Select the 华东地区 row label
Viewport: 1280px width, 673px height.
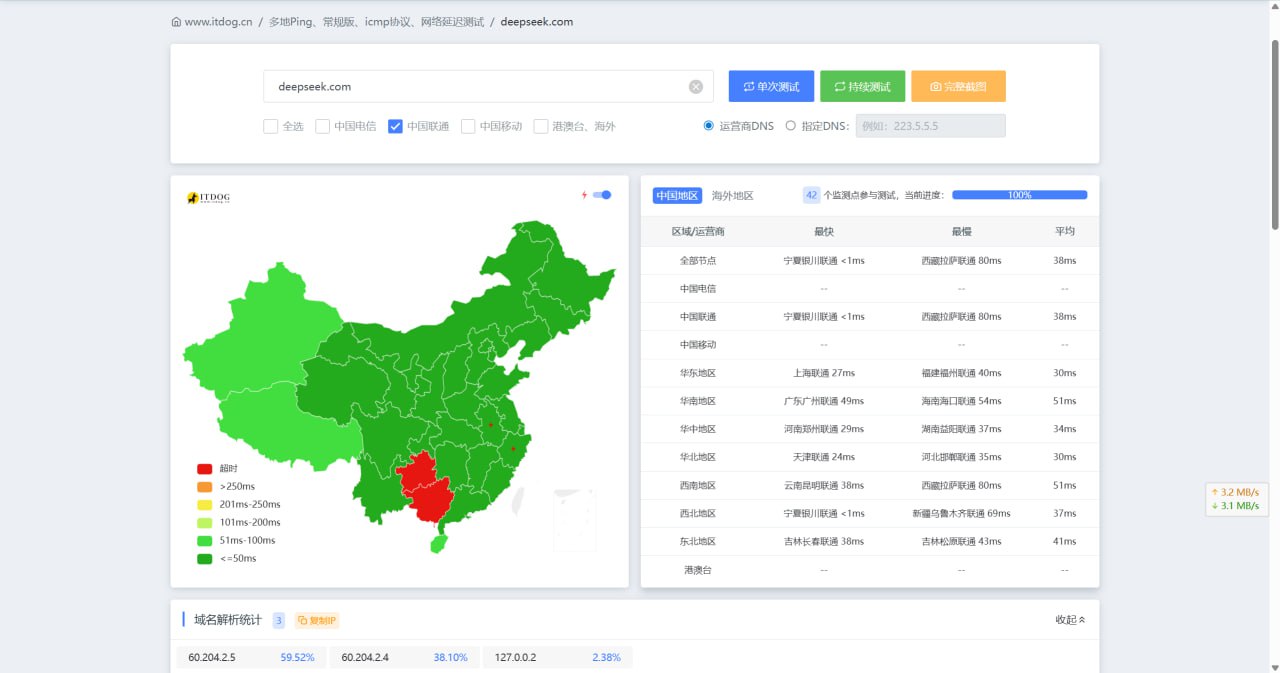point(698,373)
